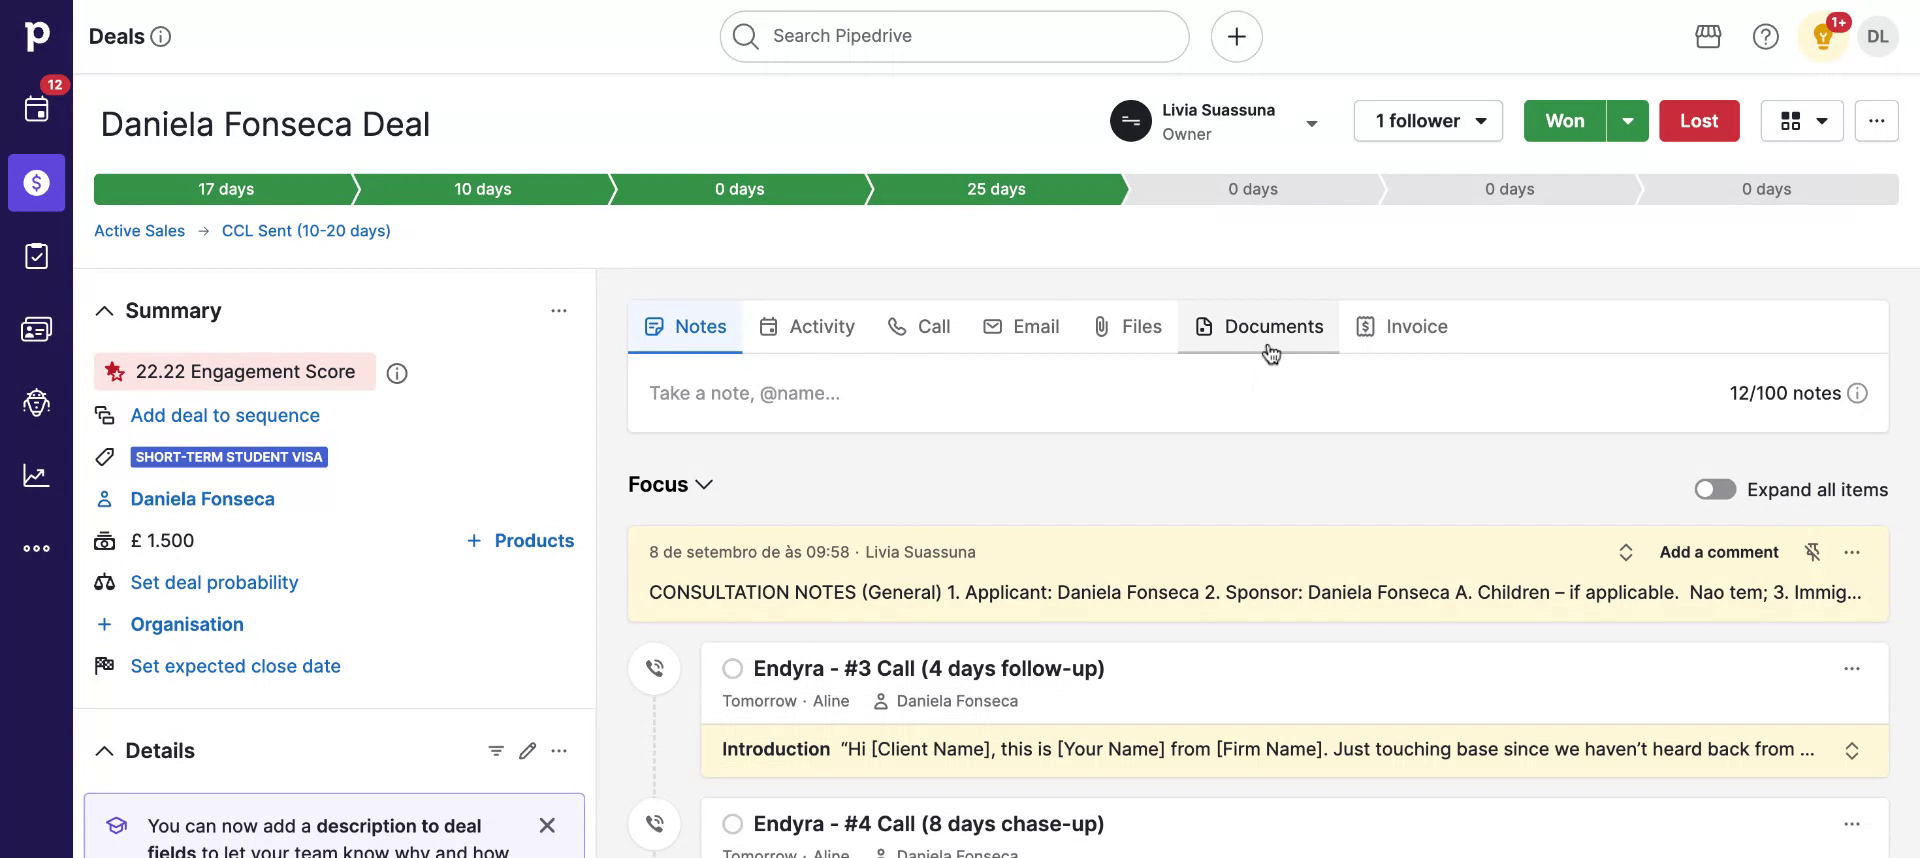Image resolution: width=1920 pixels, height=858 pixels.
Task: Open Details section more options
Action: pyautogui.click(x=559, y=751)
